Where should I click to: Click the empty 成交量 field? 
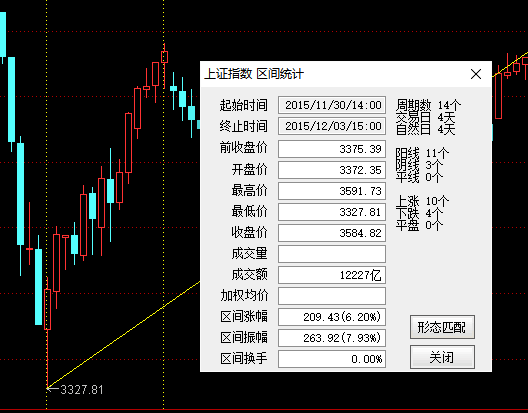(x=332, y=254)
